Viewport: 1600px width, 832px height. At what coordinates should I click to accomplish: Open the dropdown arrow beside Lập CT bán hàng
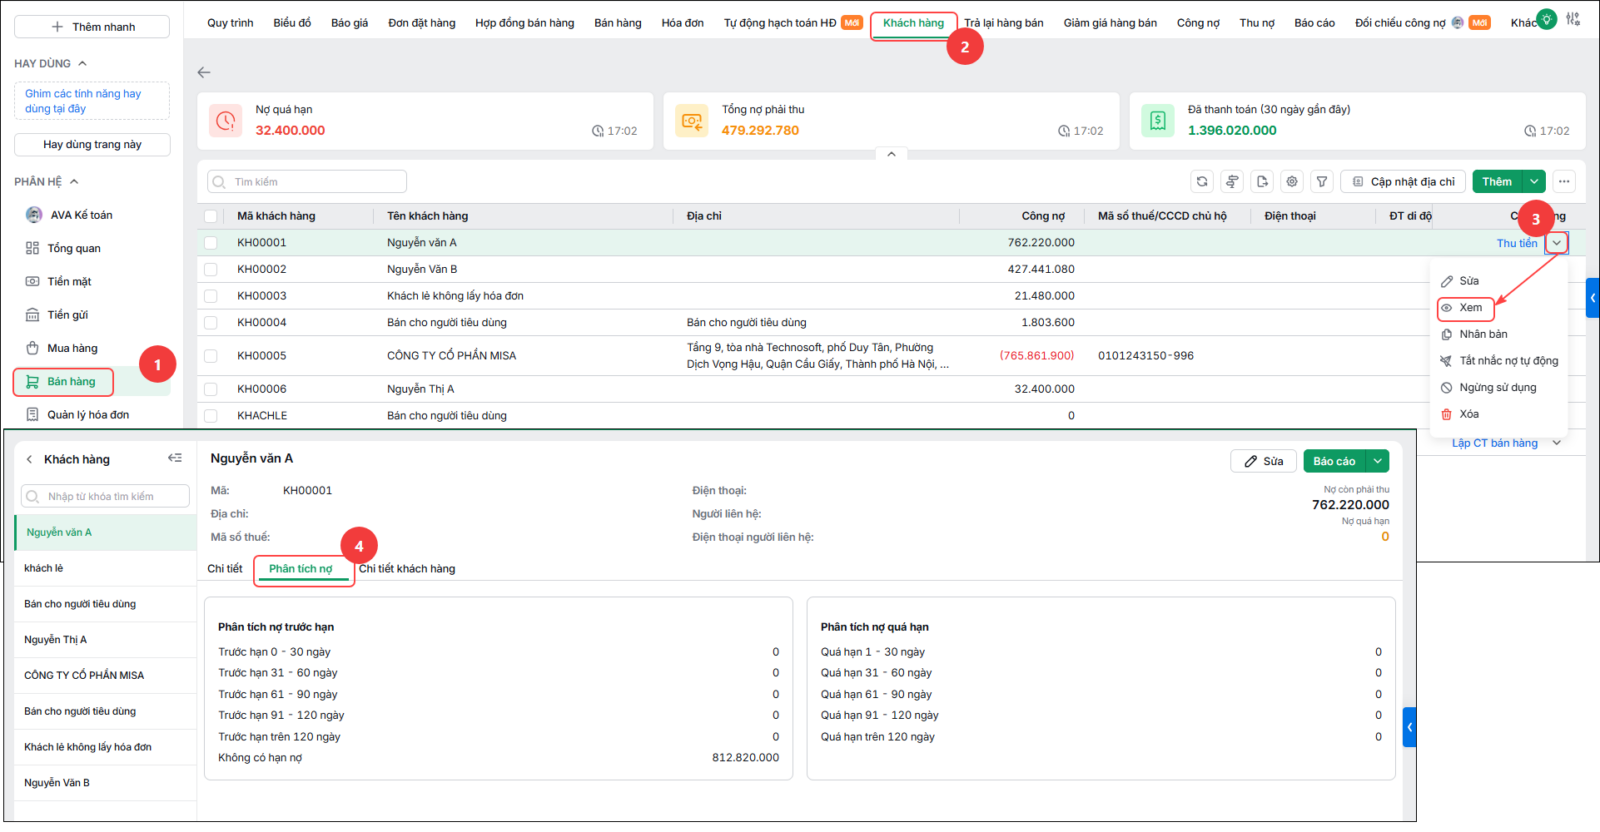click(x=1556, y=443)
